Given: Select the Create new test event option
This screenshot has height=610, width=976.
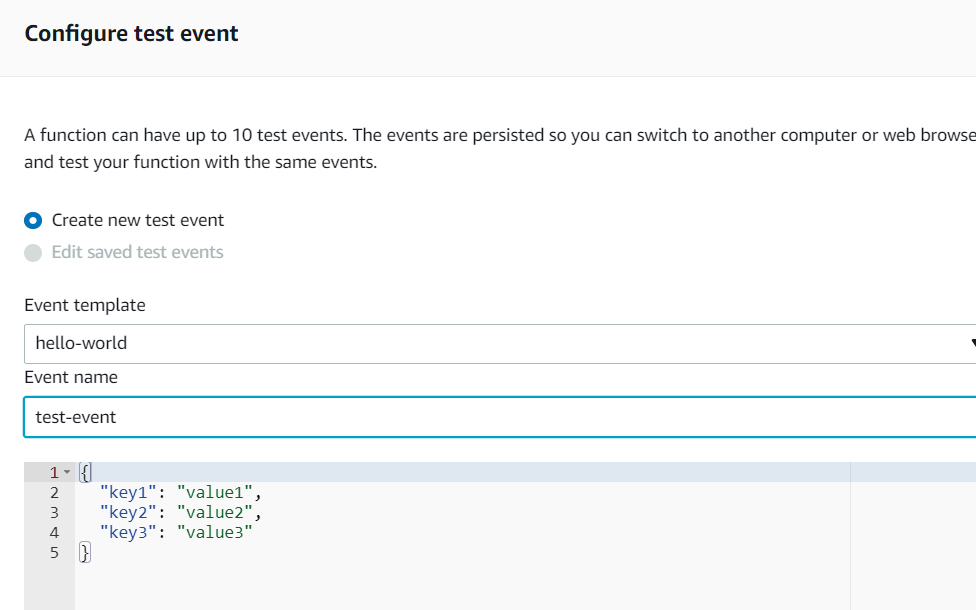Looking at the screenshot, I should click(x=33, y=220).
